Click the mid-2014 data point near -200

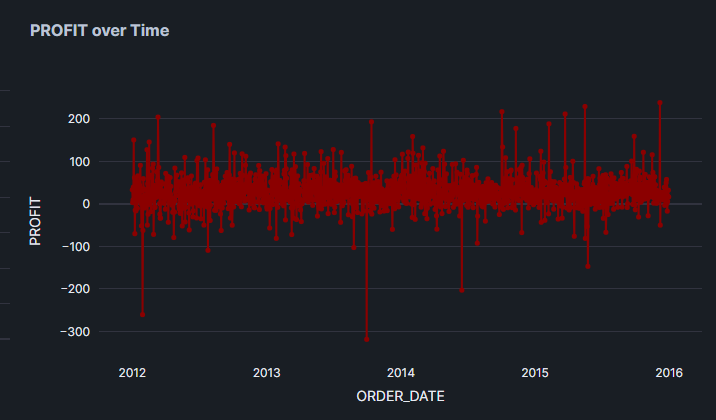click(x=462, y=290)
